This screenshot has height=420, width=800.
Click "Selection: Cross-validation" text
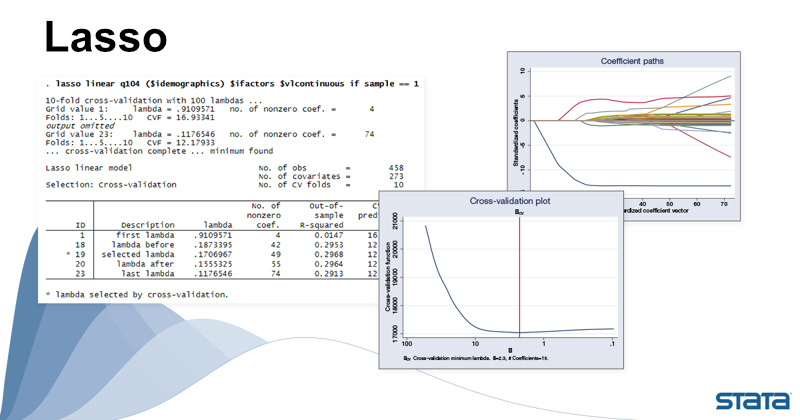(111, 185)
